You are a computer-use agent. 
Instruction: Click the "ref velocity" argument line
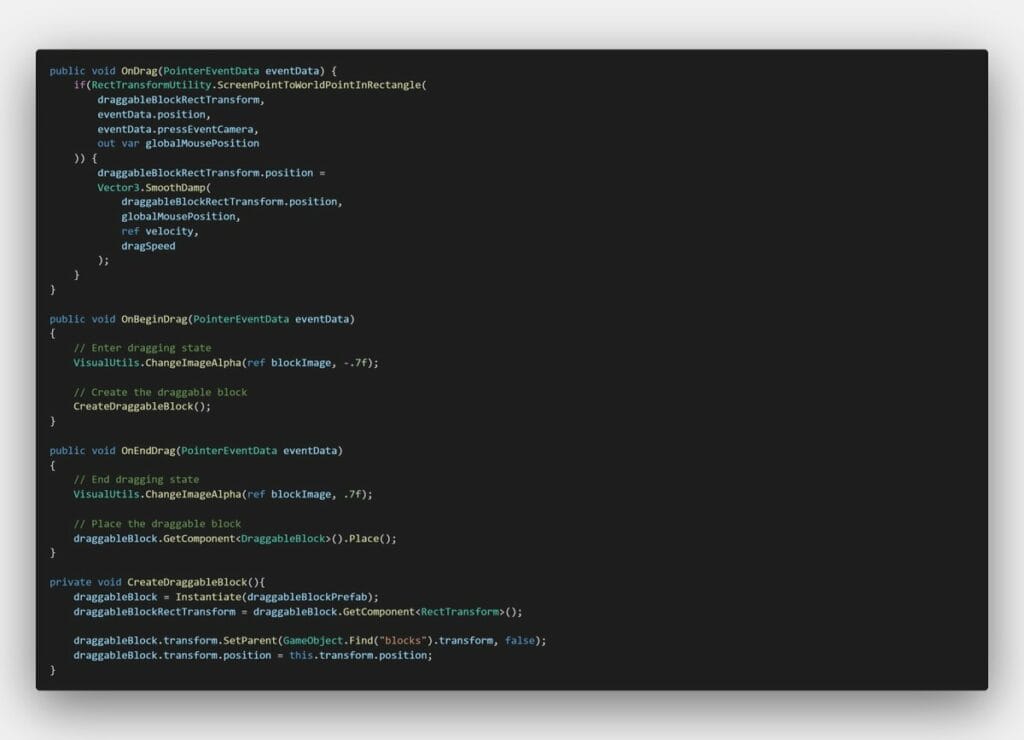160,231
